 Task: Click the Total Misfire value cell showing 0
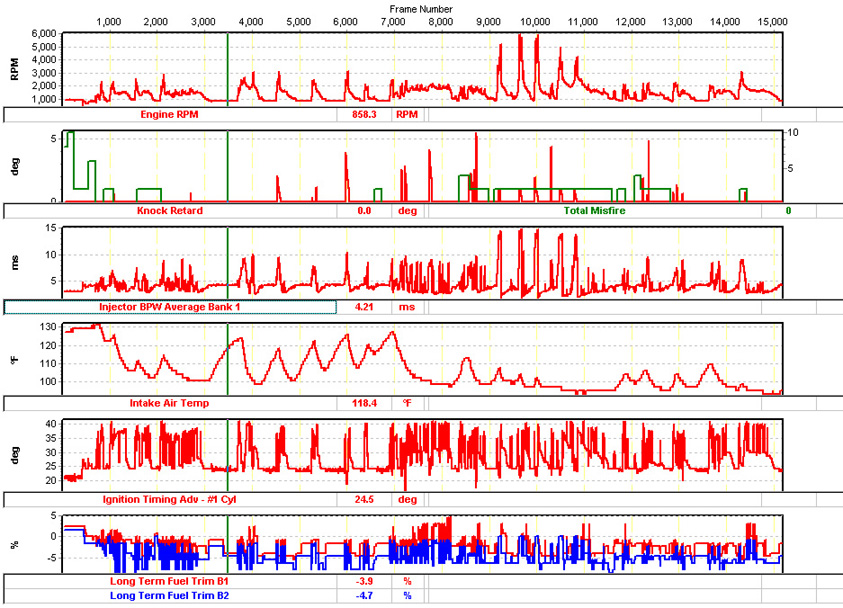point(788,211)
